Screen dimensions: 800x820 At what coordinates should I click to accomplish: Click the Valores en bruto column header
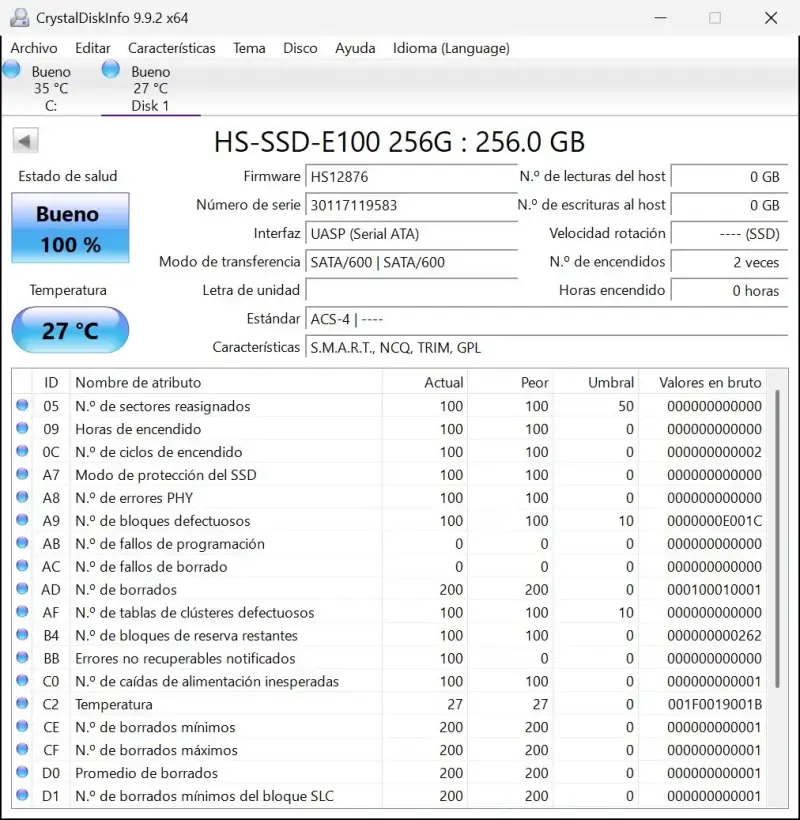[702, 382]
